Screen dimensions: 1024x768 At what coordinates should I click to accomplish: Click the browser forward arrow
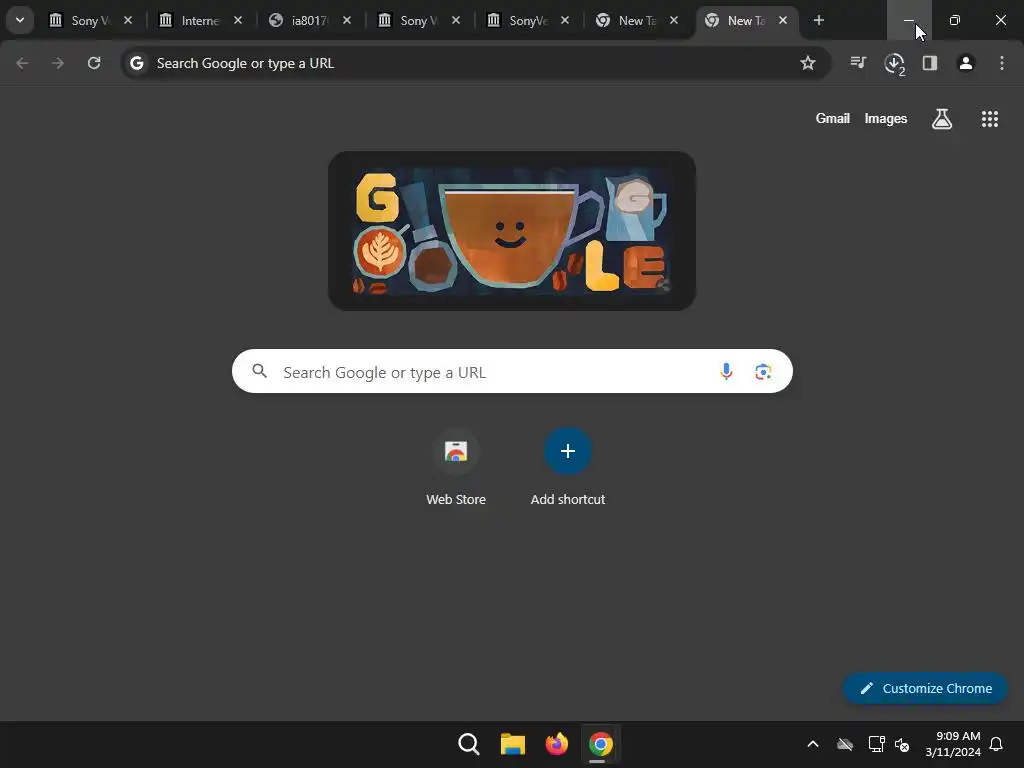pyautogui.click(x=58, y=63)
